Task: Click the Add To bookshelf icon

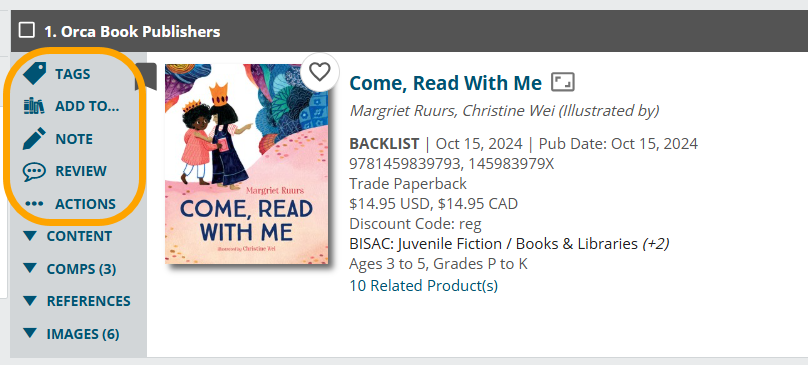Action: click(x=35, y=106)
